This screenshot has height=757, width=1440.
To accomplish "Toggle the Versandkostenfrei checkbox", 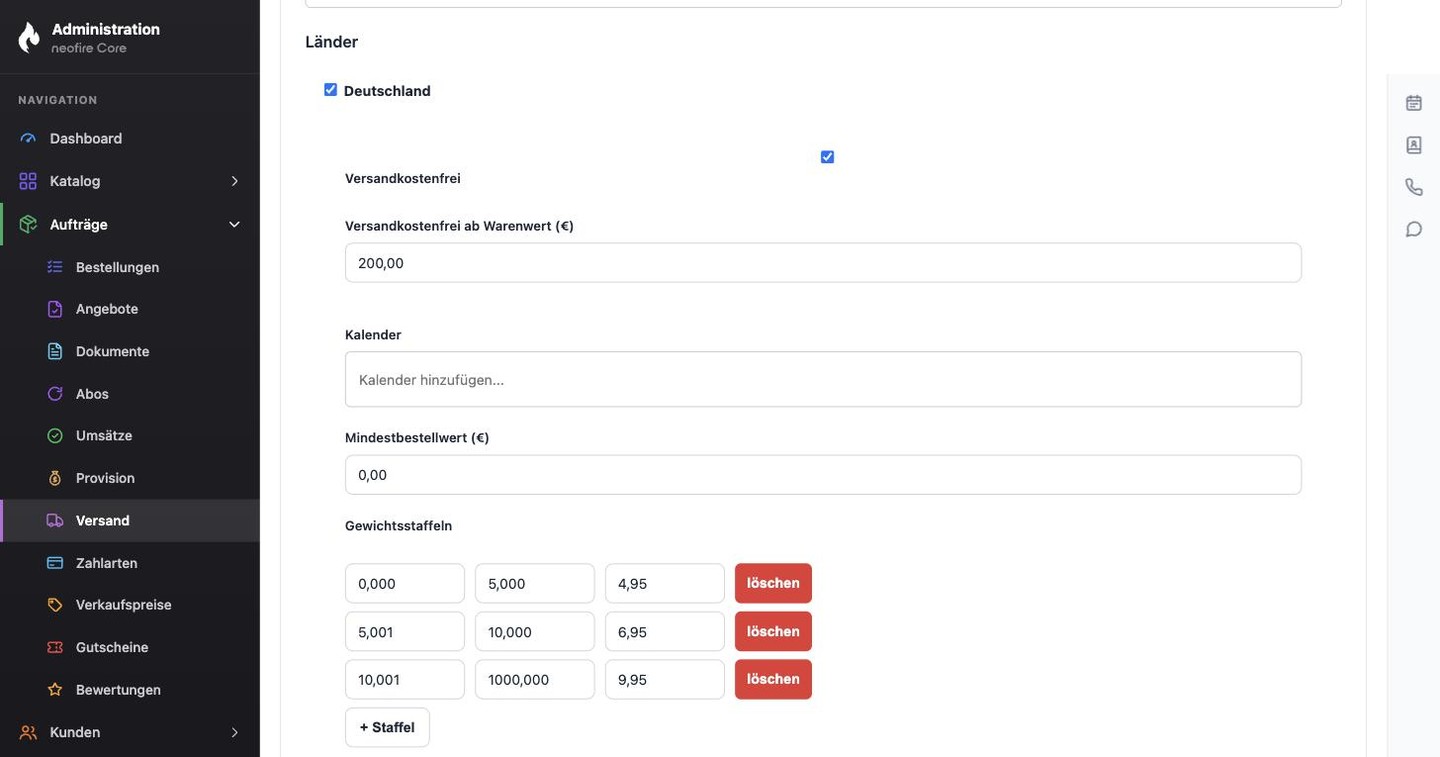I will tap(827, 157).
